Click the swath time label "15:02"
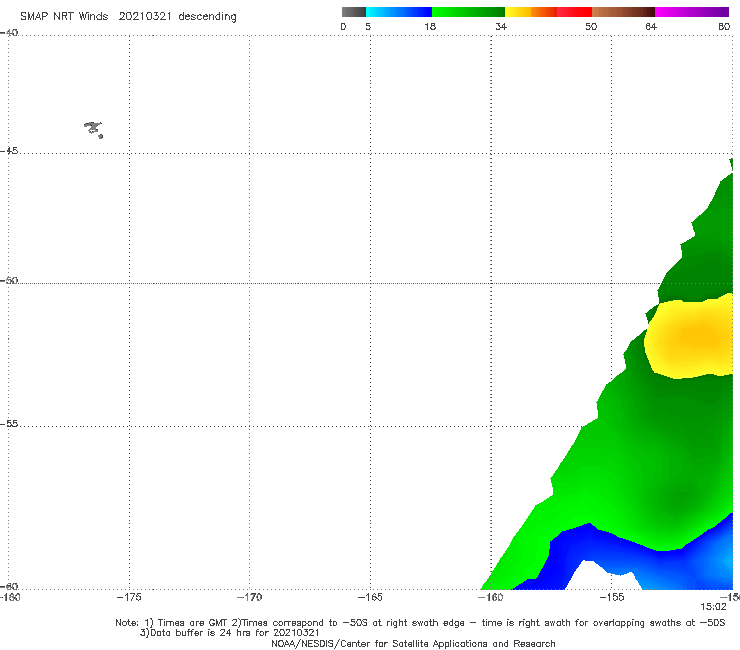This screenshot has height=650, width=740. (x=713, y=607)
